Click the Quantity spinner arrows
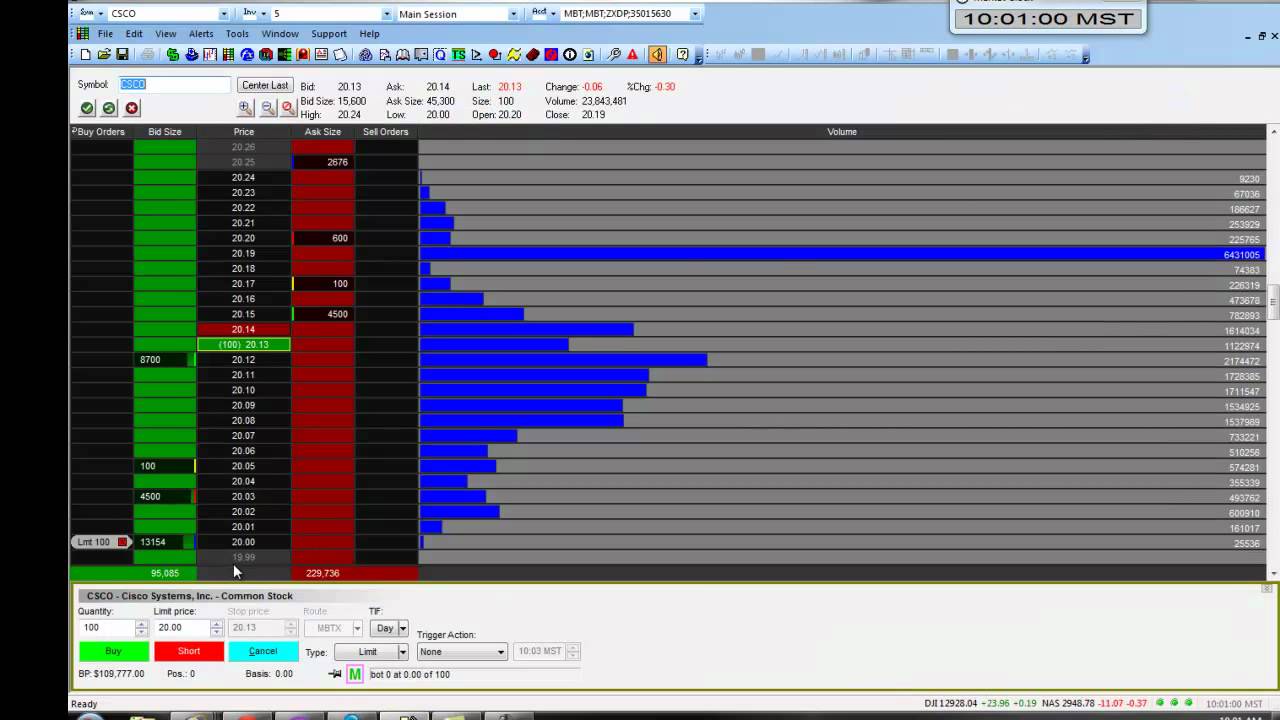This screenshot has width=1280, height=720. pyautogui.click(x=141, y=628)
